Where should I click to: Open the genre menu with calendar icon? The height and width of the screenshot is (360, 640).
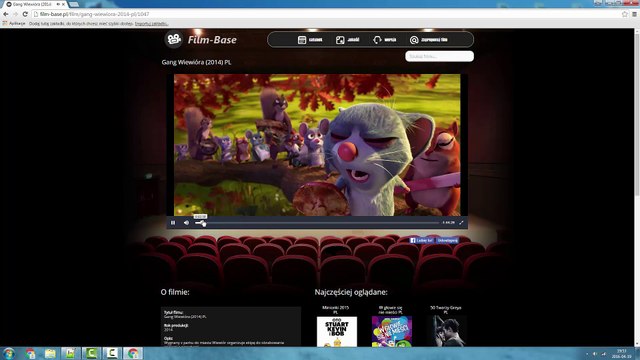[310, 40]
